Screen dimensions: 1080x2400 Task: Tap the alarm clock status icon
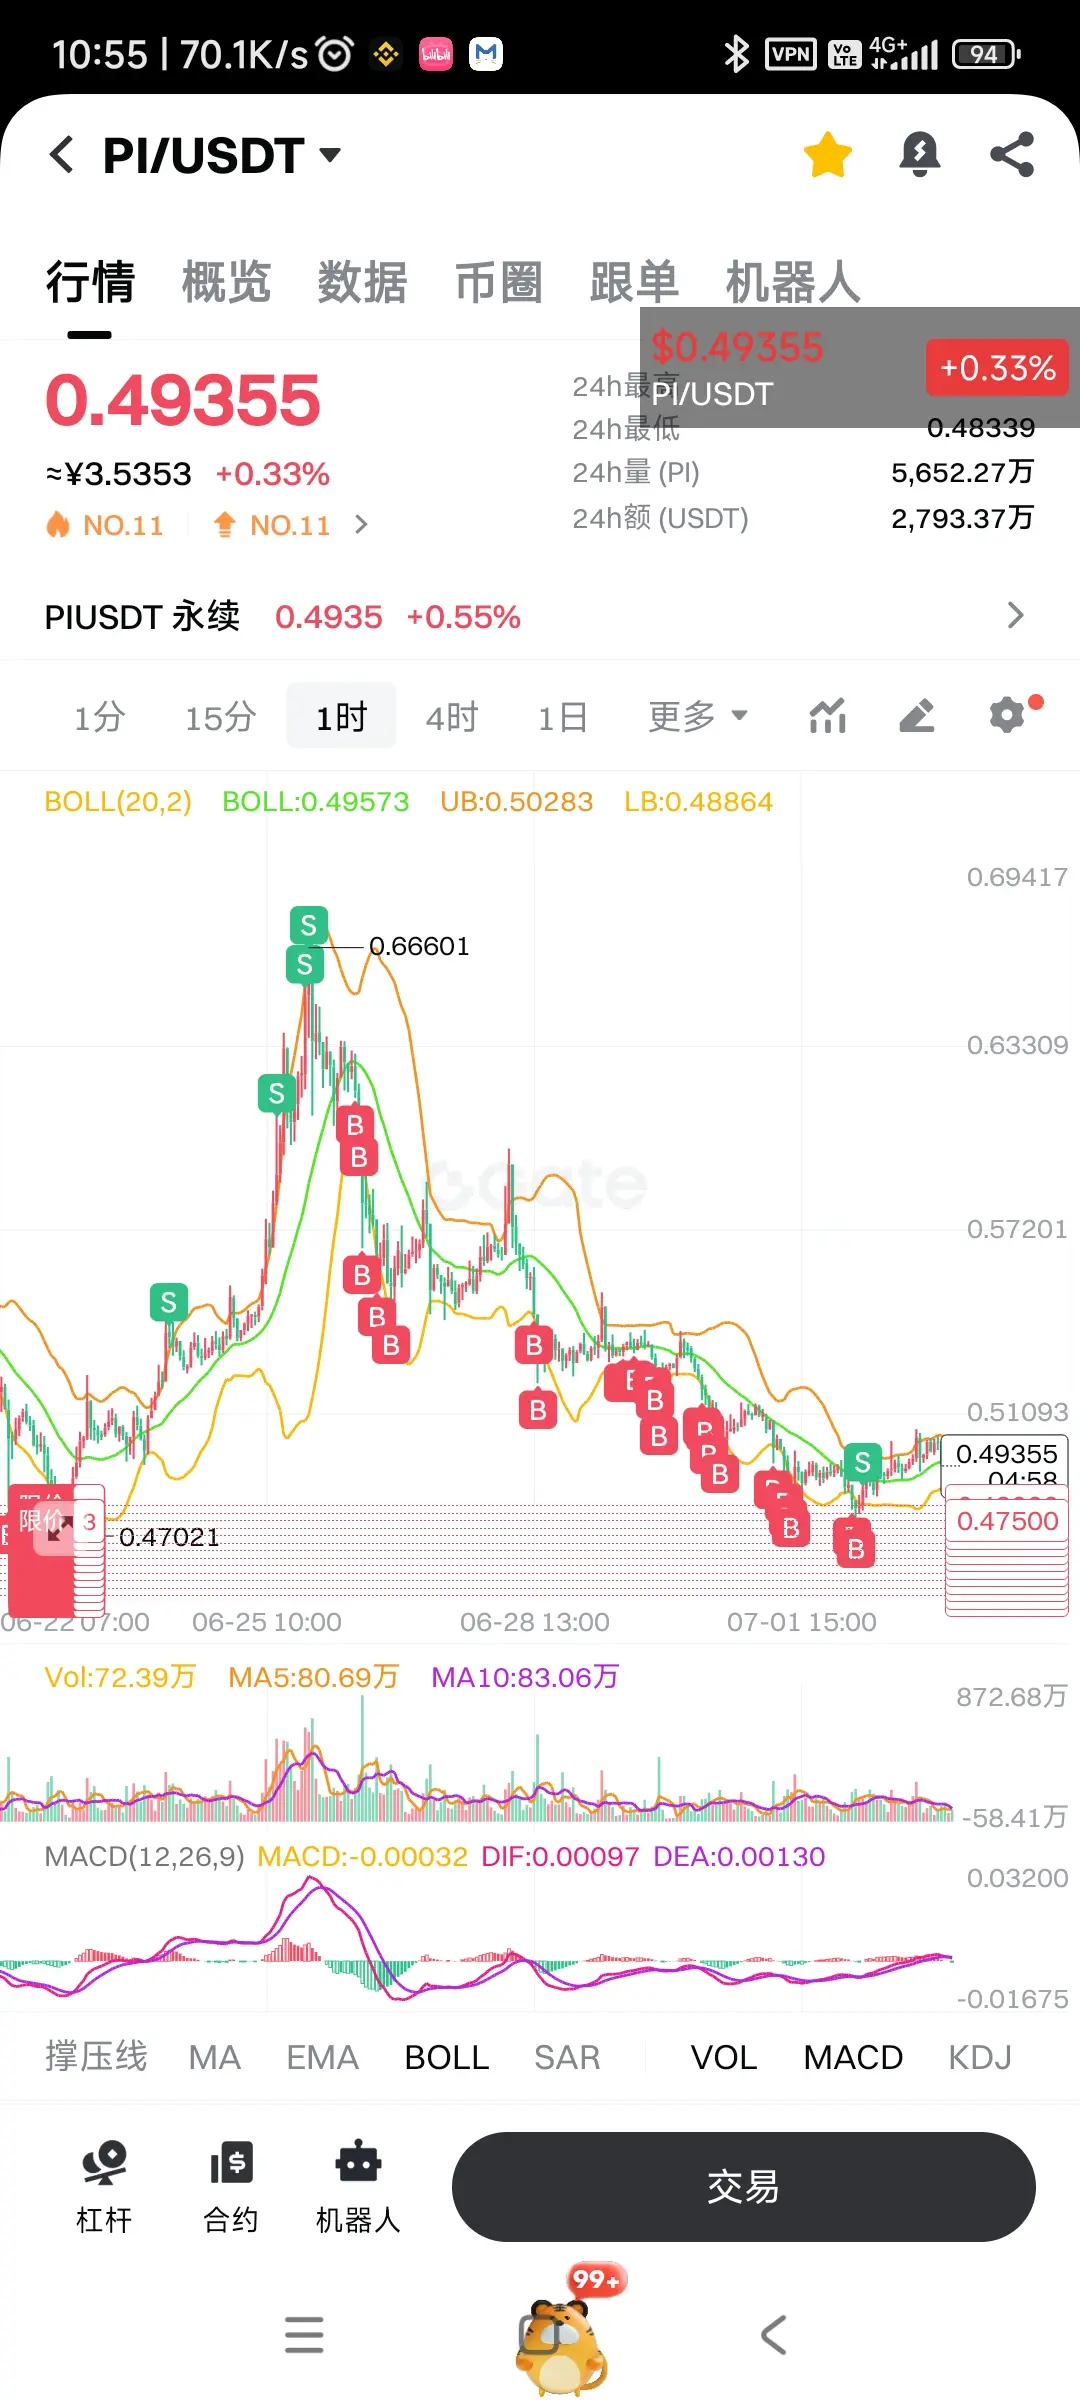point(335,54)
